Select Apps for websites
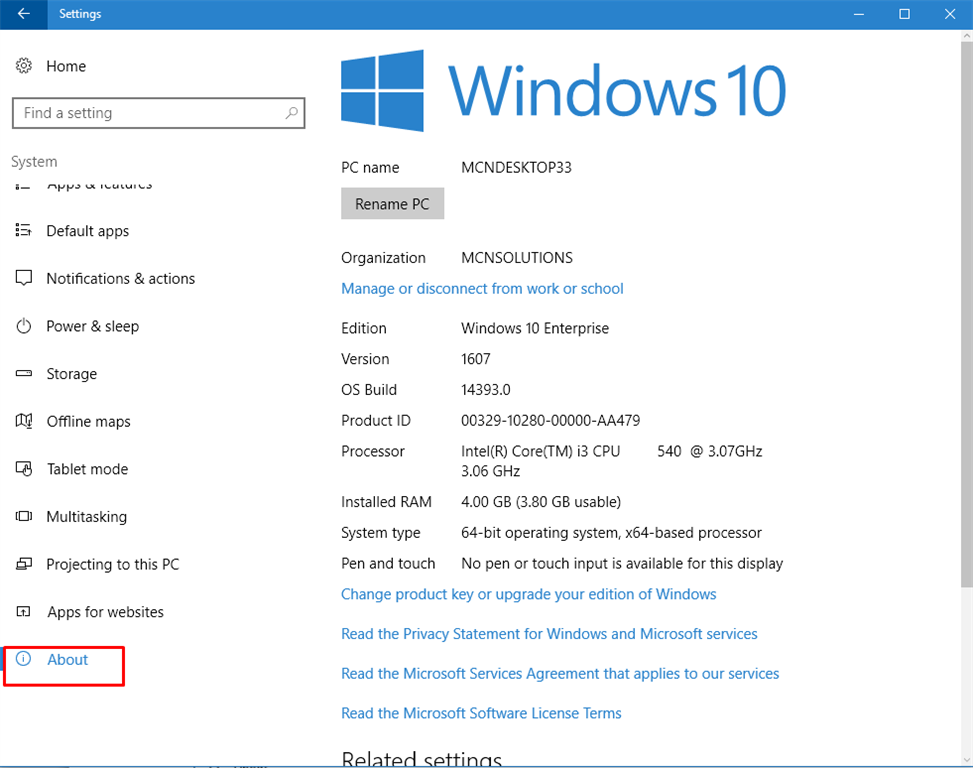Screen dimensions: 973x768 pos(105,612)
